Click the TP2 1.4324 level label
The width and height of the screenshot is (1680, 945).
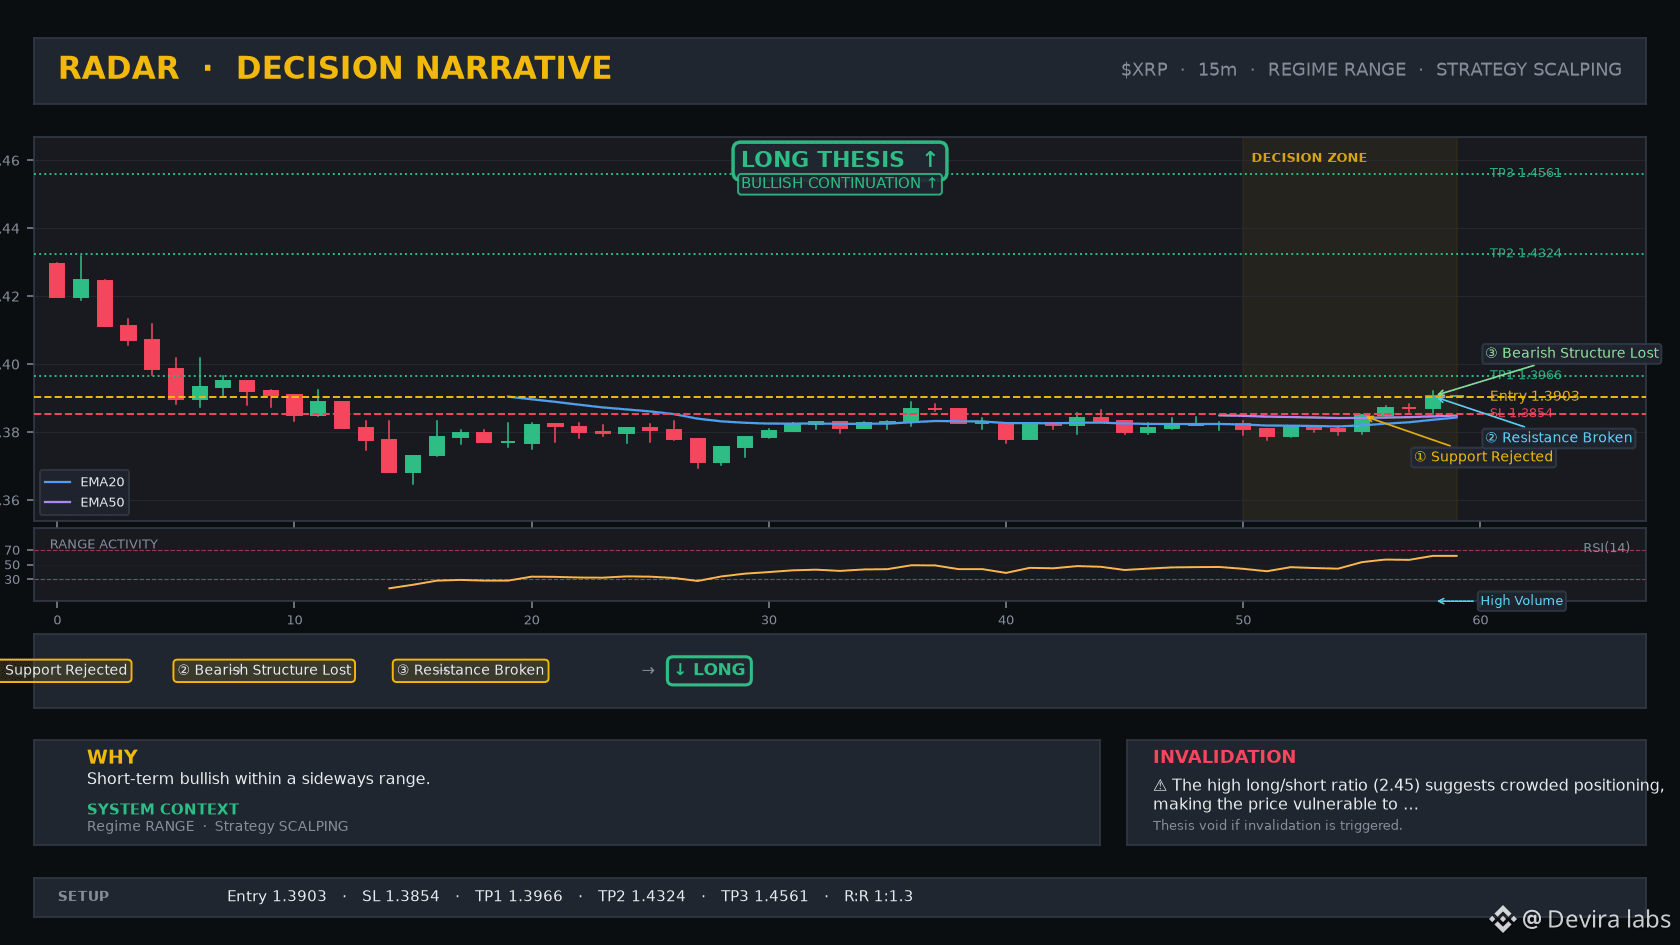pyautogui.click(x=1524, y=253)
